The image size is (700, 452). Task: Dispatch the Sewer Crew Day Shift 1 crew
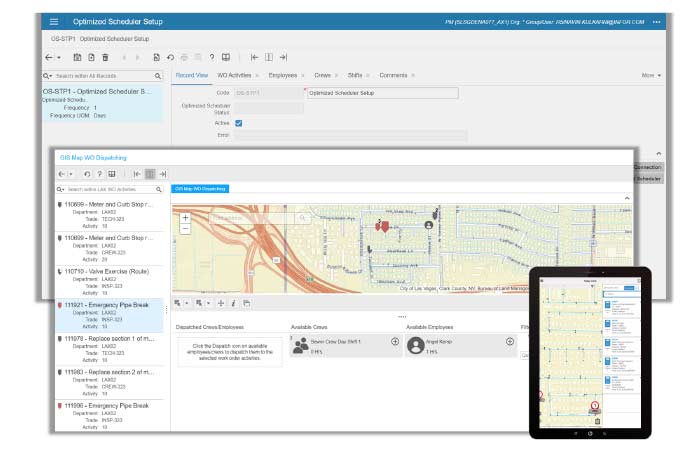(395, 342)
